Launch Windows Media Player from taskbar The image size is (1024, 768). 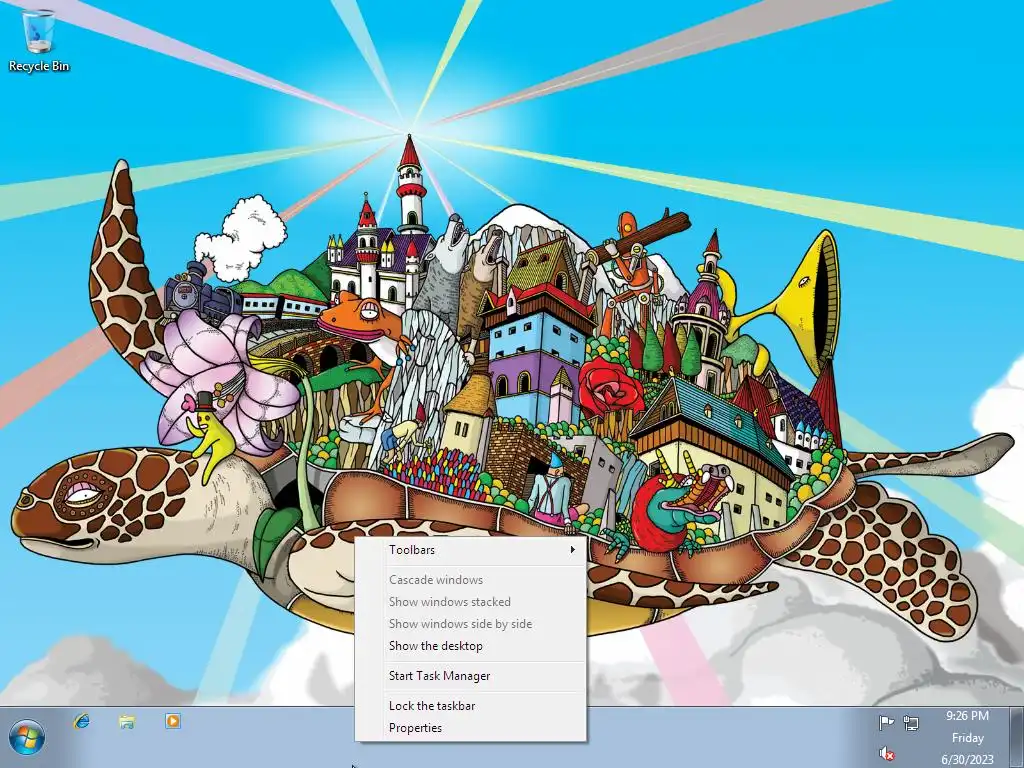click(172, 721)
